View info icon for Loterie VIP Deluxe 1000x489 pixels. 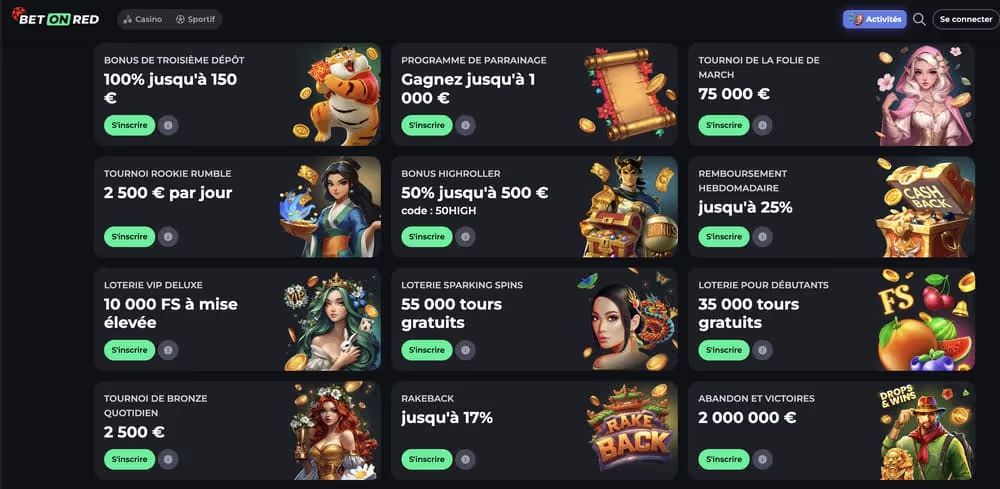pos(168,350)
